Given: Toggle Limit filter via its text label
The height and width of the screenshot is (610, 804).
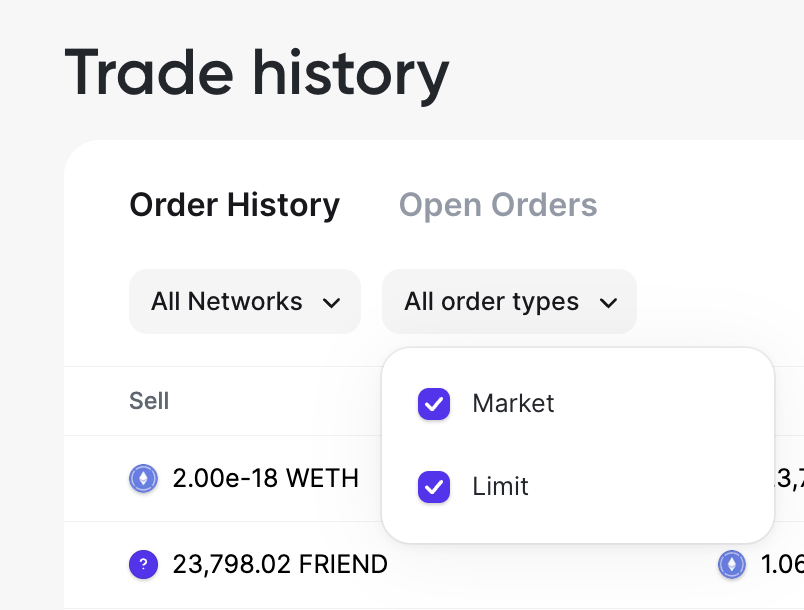Looking at the screenshot, I should (x=500, y=487).
